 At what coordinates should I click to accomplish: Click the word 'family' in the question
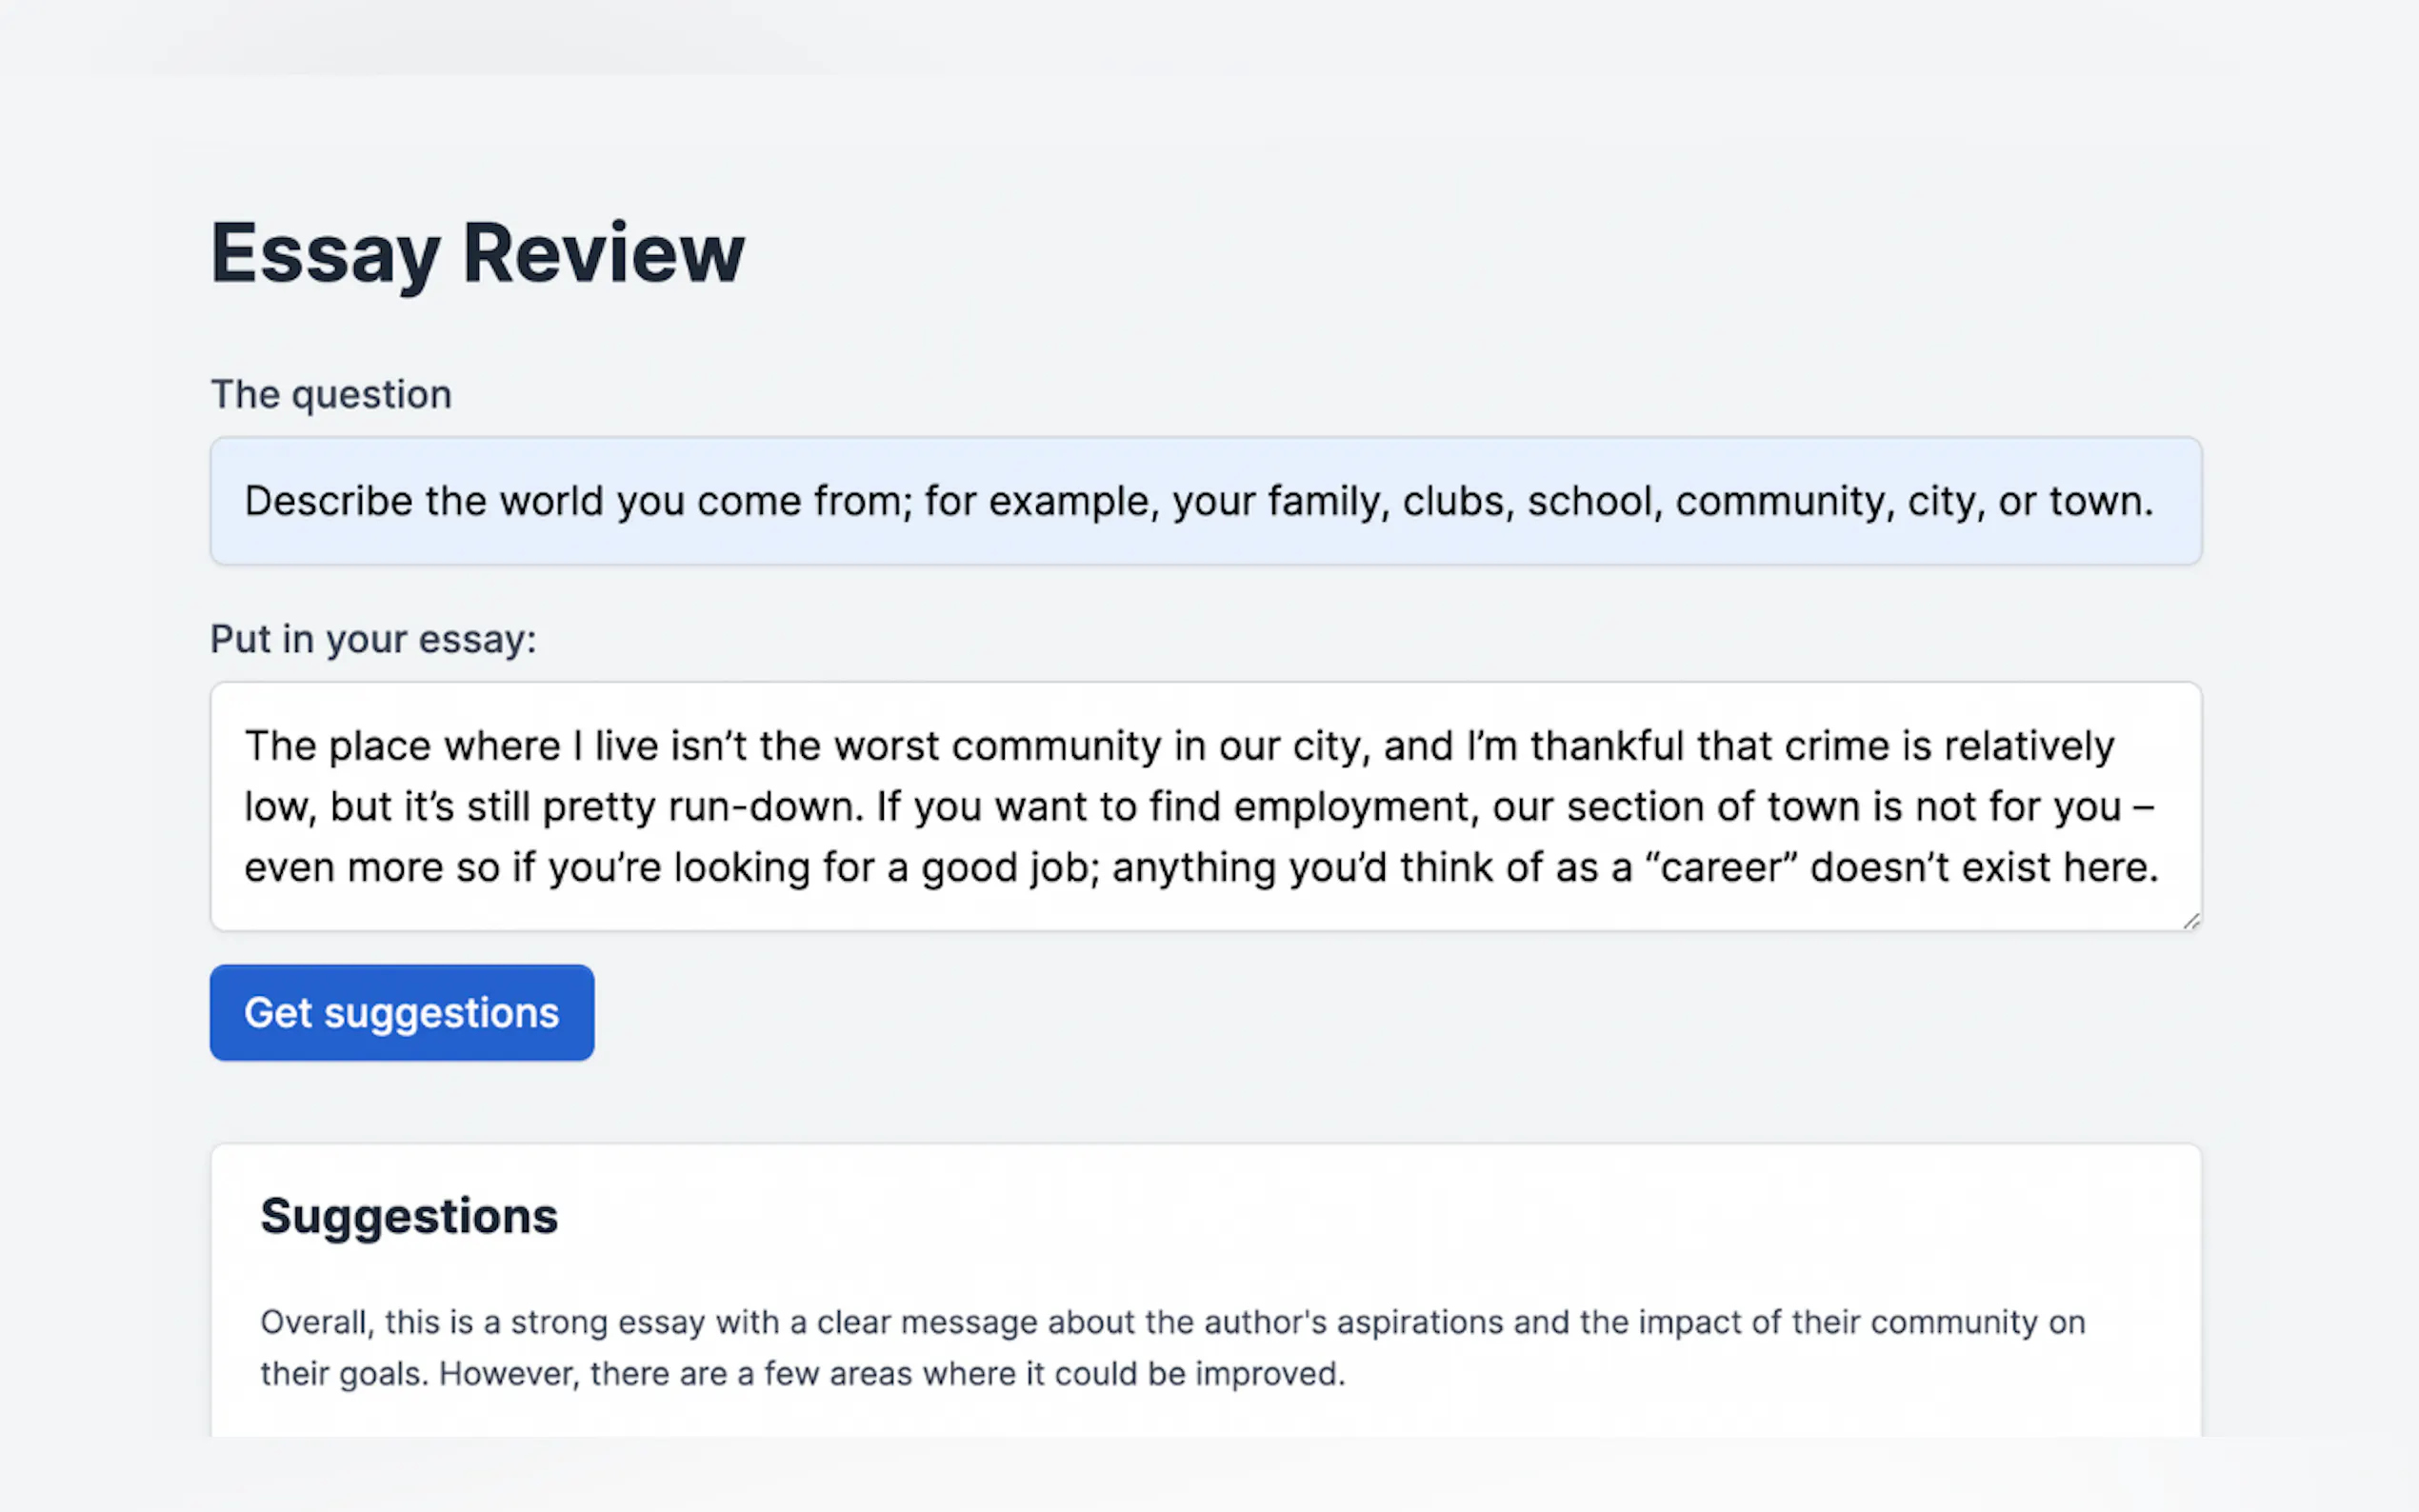pos(1328,501)
